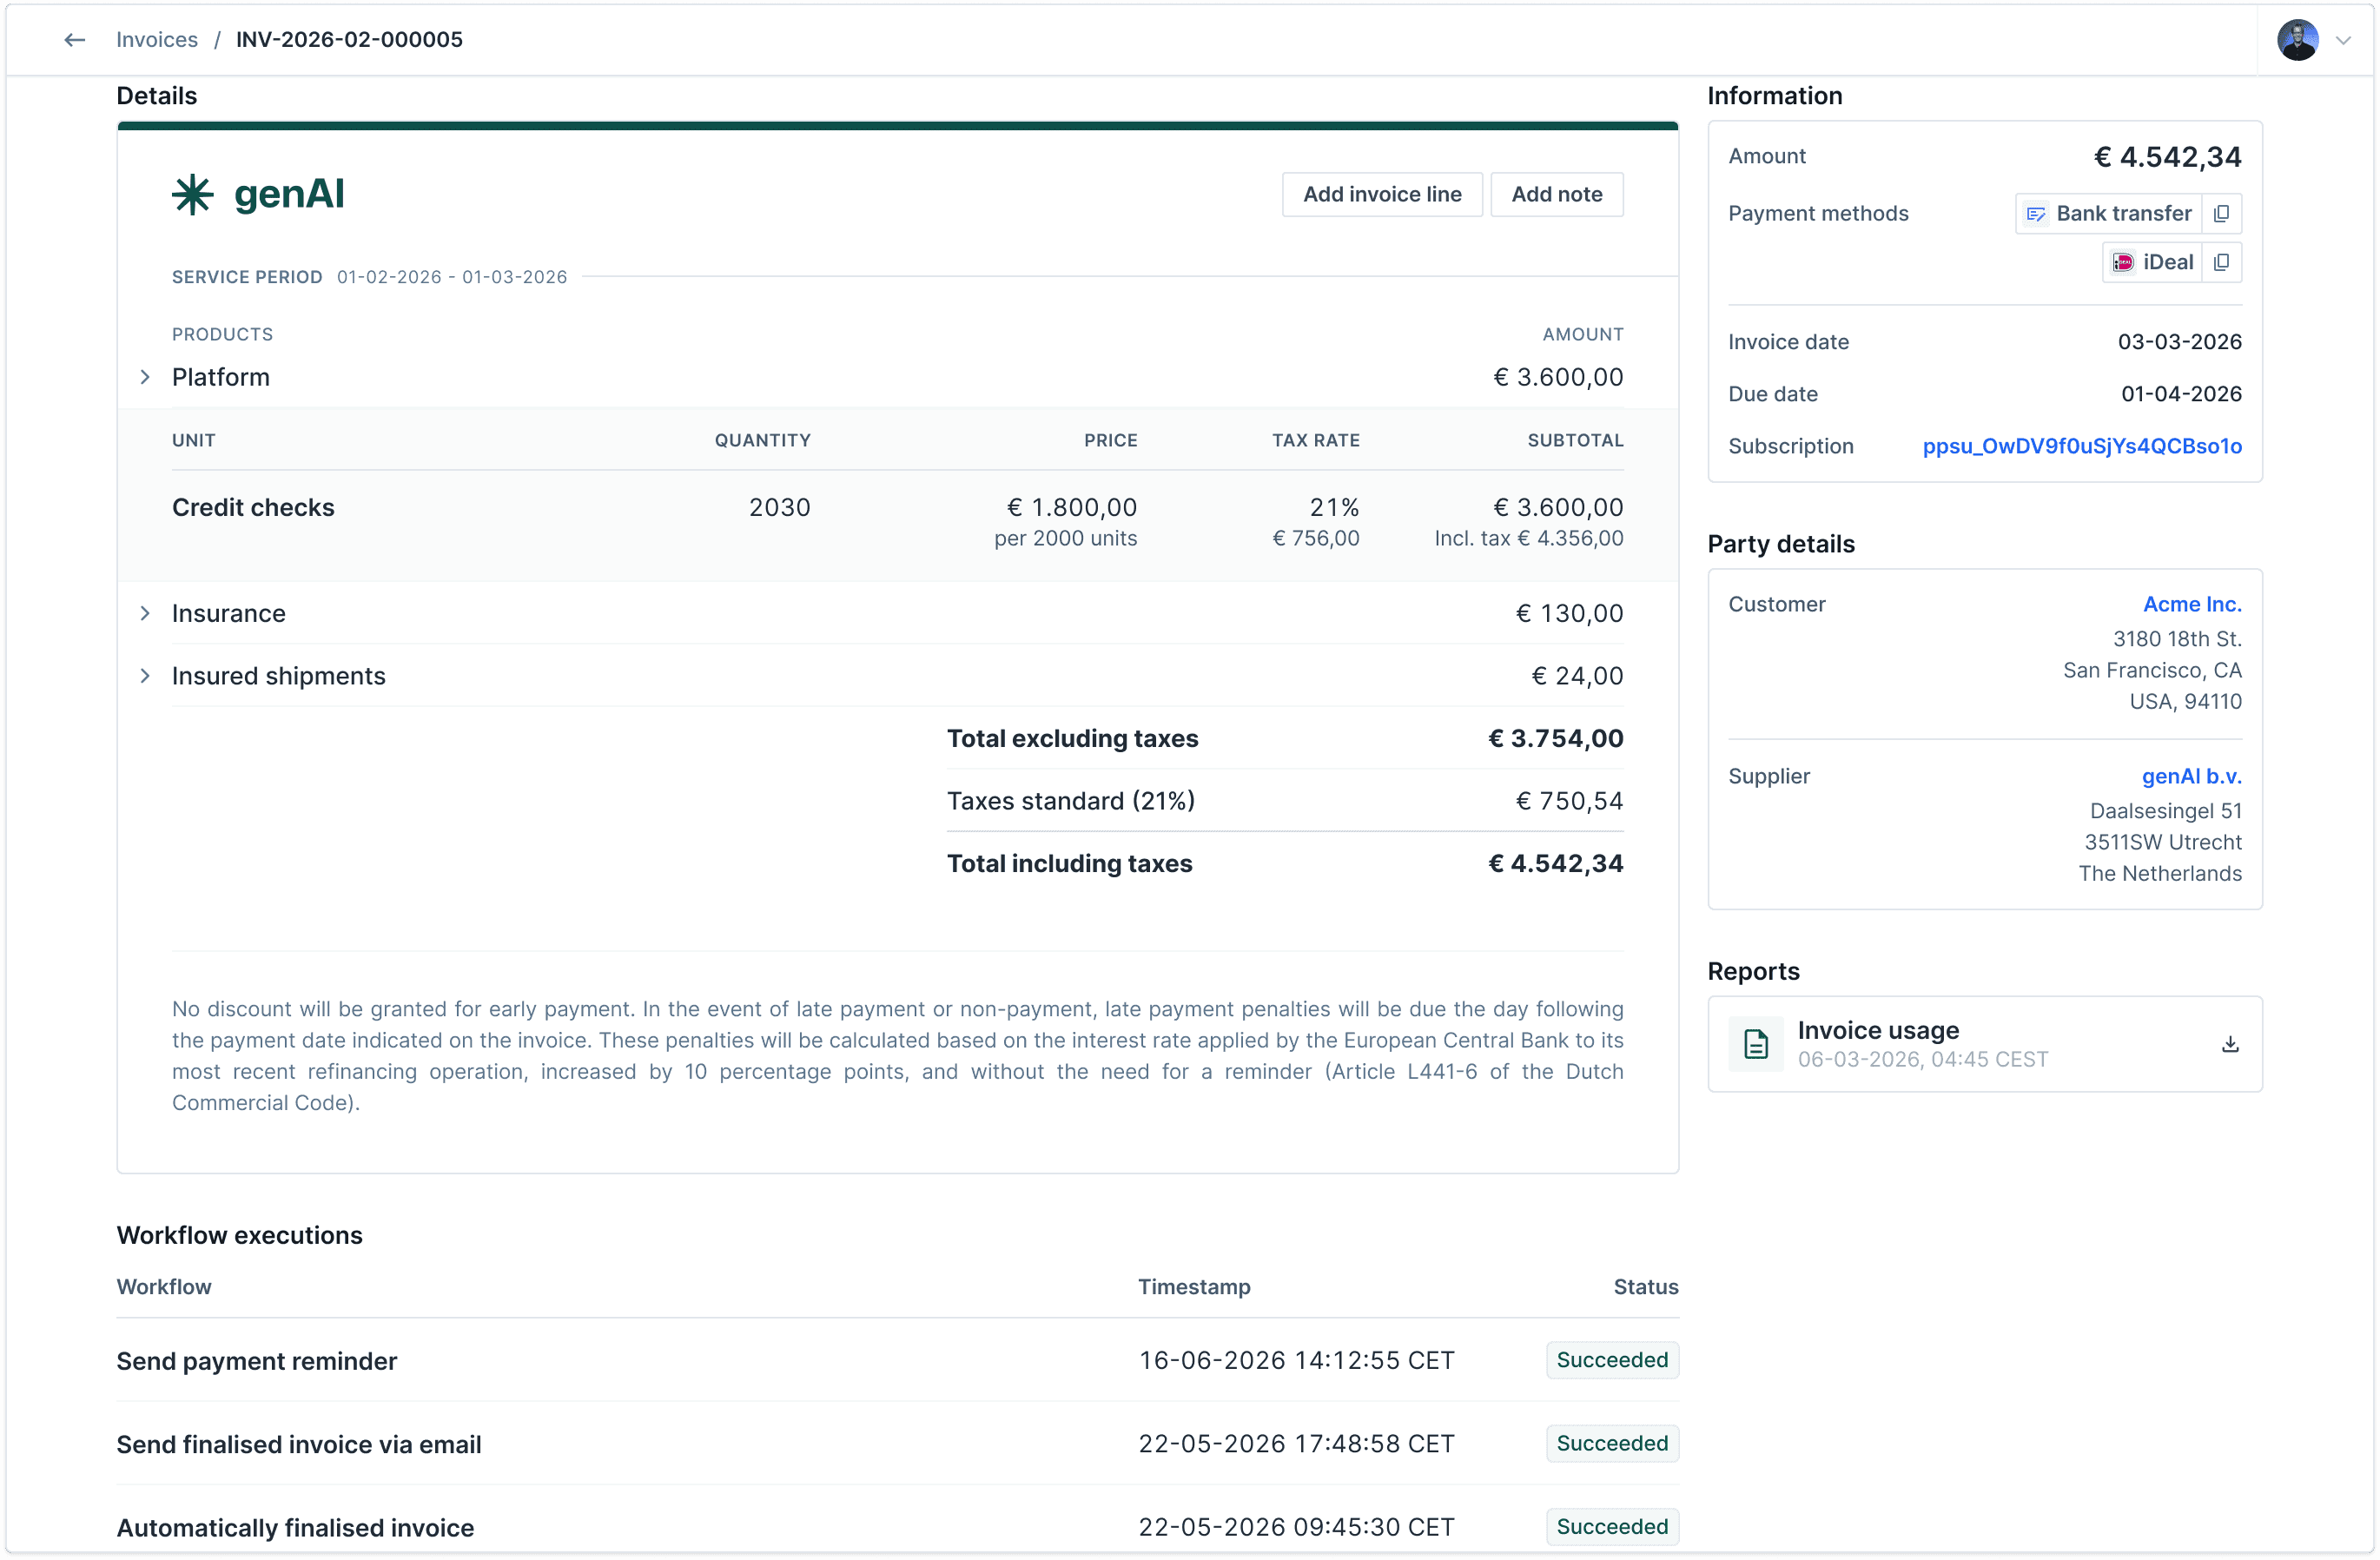Viewport: 2380px width, 1560px height.
Task: Click timestamp 16-06-2026 14:12:55 CET
Action: [1297, 1360]
